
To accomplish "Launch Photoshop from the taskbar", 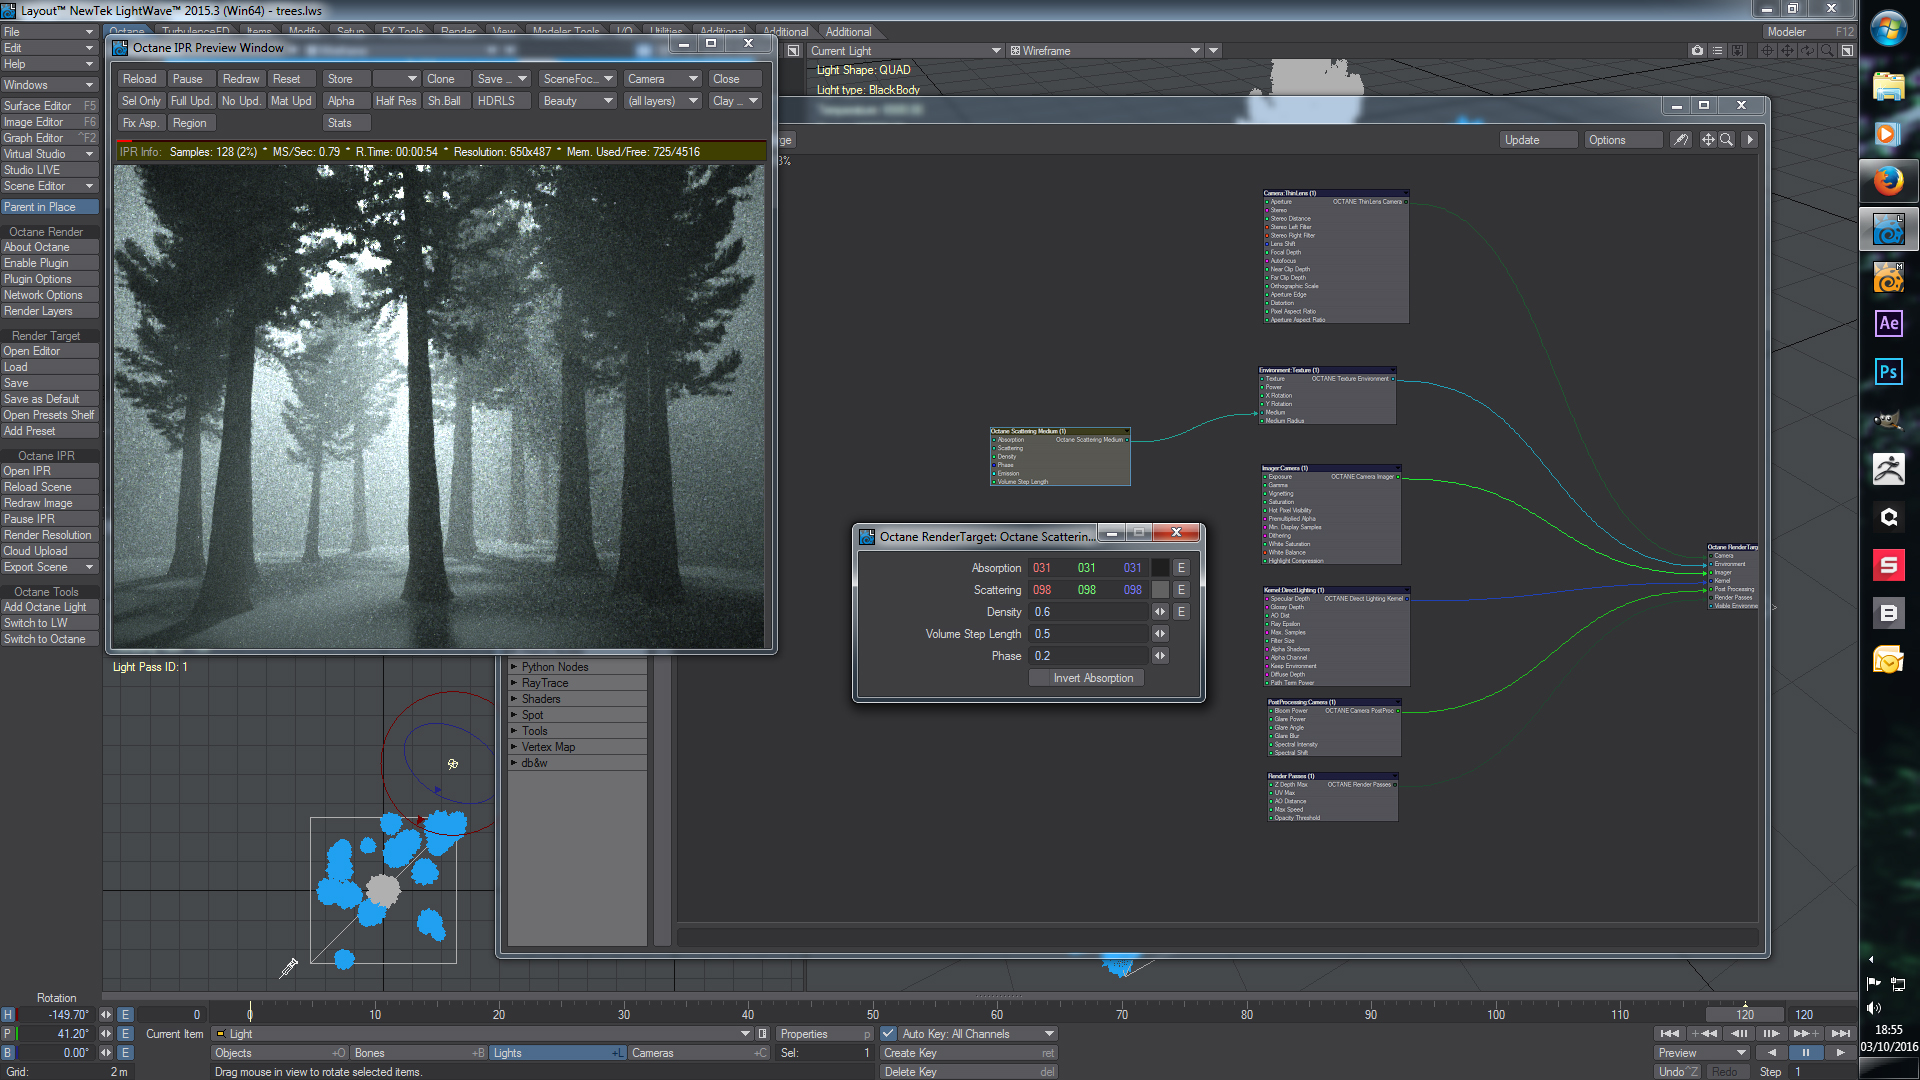I will [x=1888, y=372].
